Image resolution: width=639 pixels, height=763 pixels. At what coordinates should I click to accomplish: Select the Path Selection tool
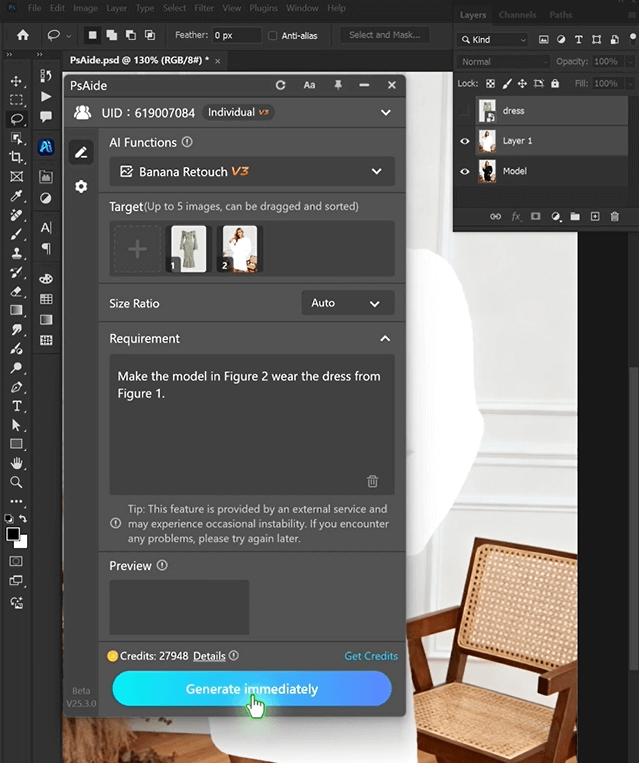pos(16,425)
